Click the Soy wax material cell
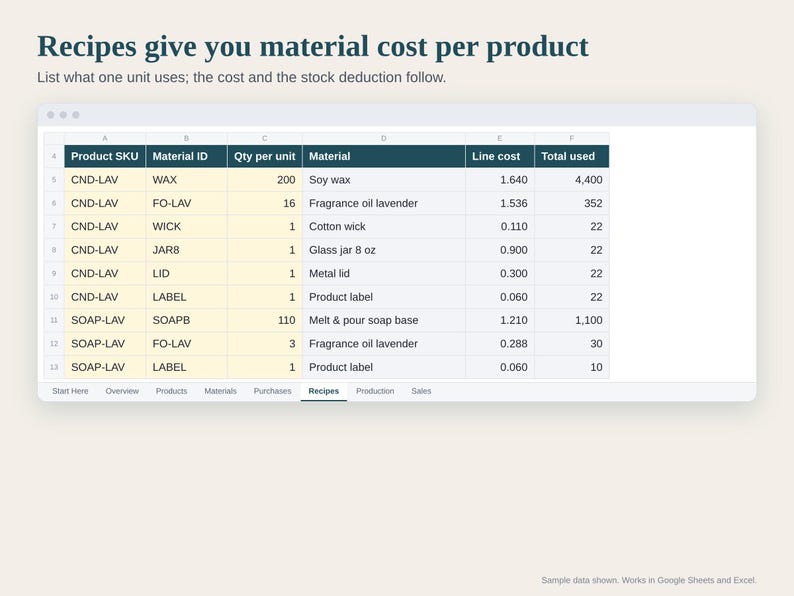The height and width of the screenshot is (596, 794). point(384,180)
